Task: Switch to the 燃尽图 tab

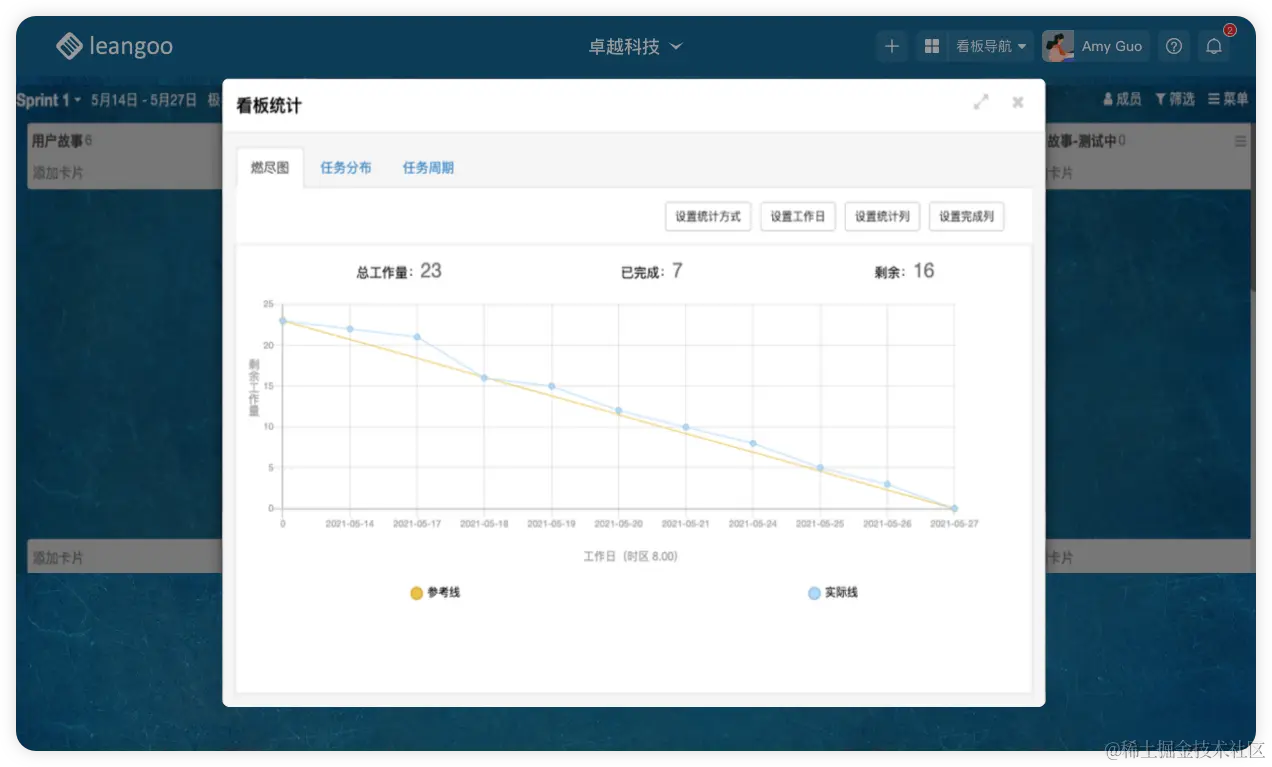Action: pyautogui.click(x=270, y=168)
